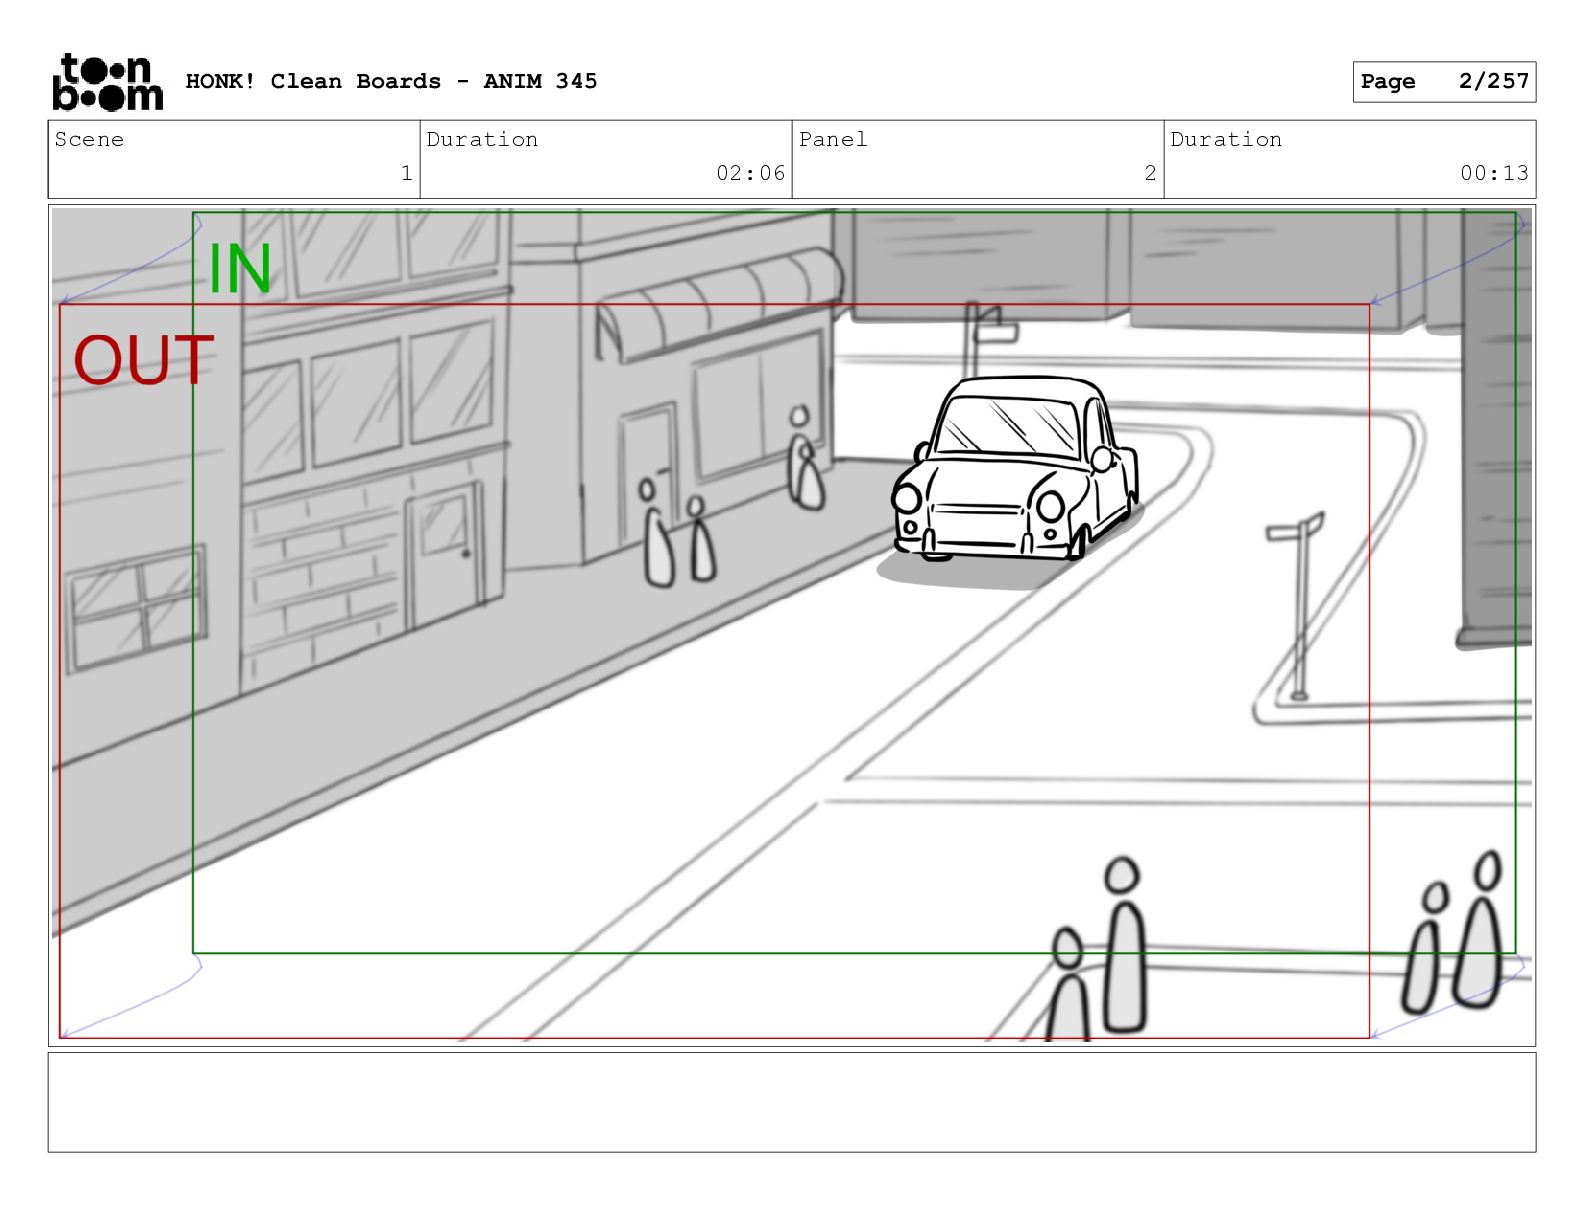This screenshot has width=1584, height=1224.
Task: Click the car's windshield
Action: pyautogui.click(x=1010, y=426)
